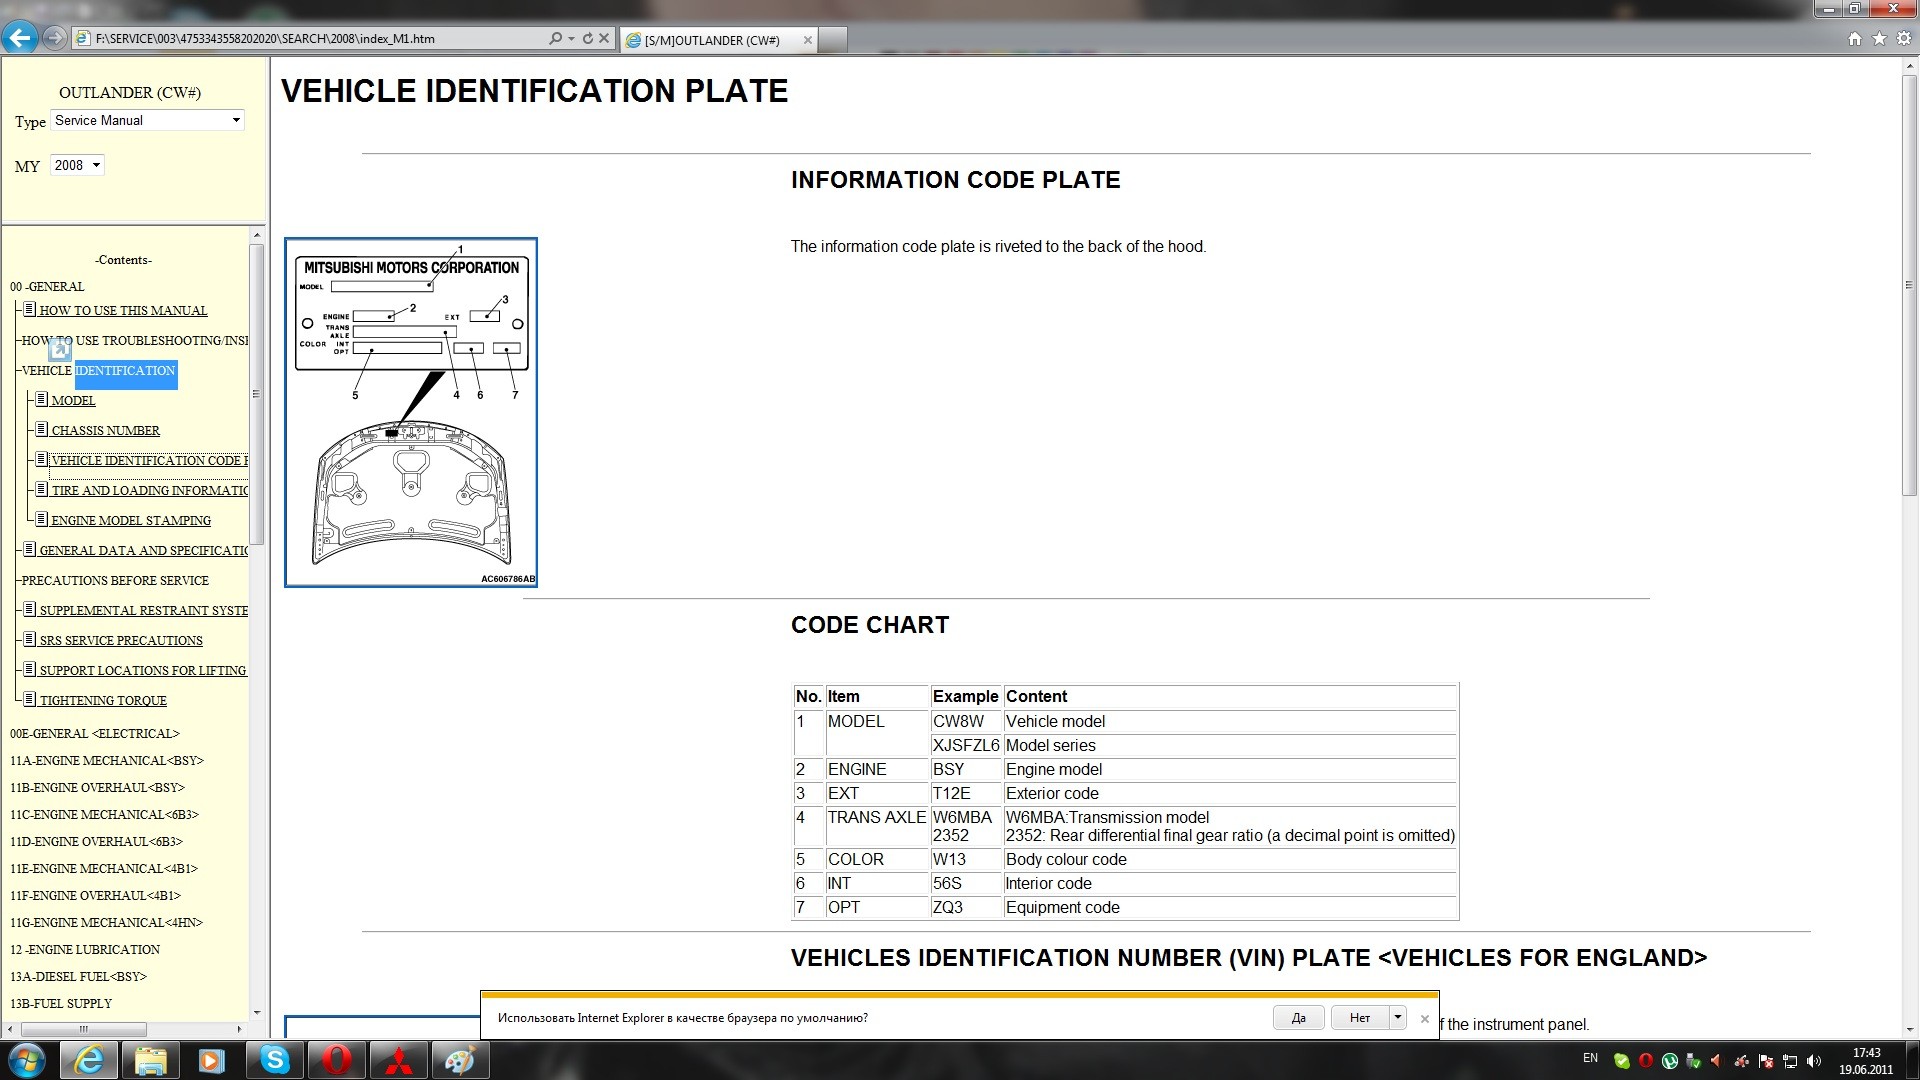Launch Windows Media Player from taskbar
1920x1080 pixels.
point(211,1060)
